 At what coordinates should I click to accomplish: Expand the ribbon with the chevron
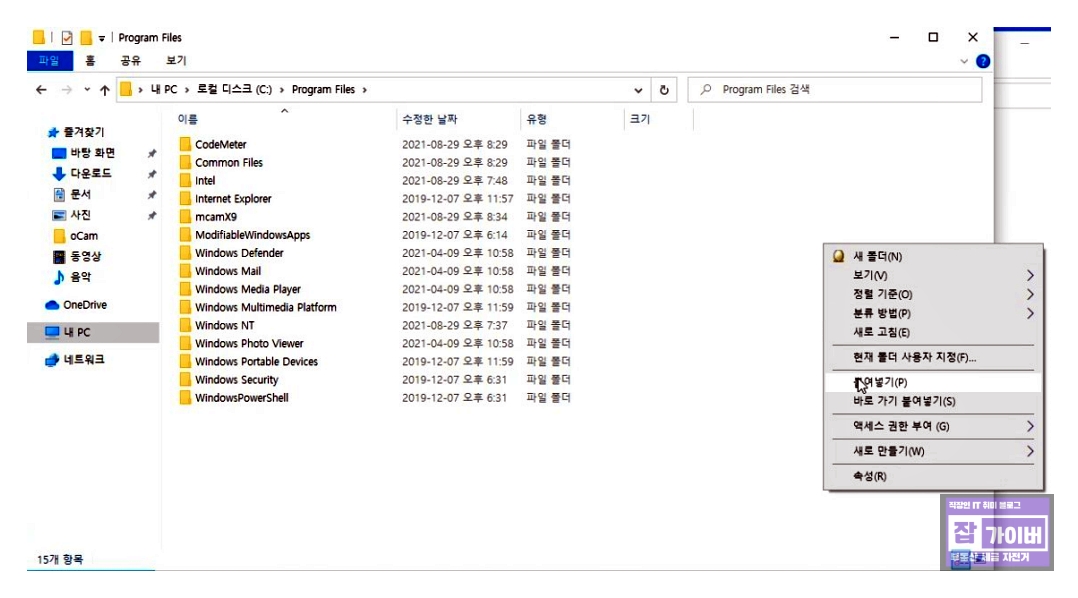point(964,61)
